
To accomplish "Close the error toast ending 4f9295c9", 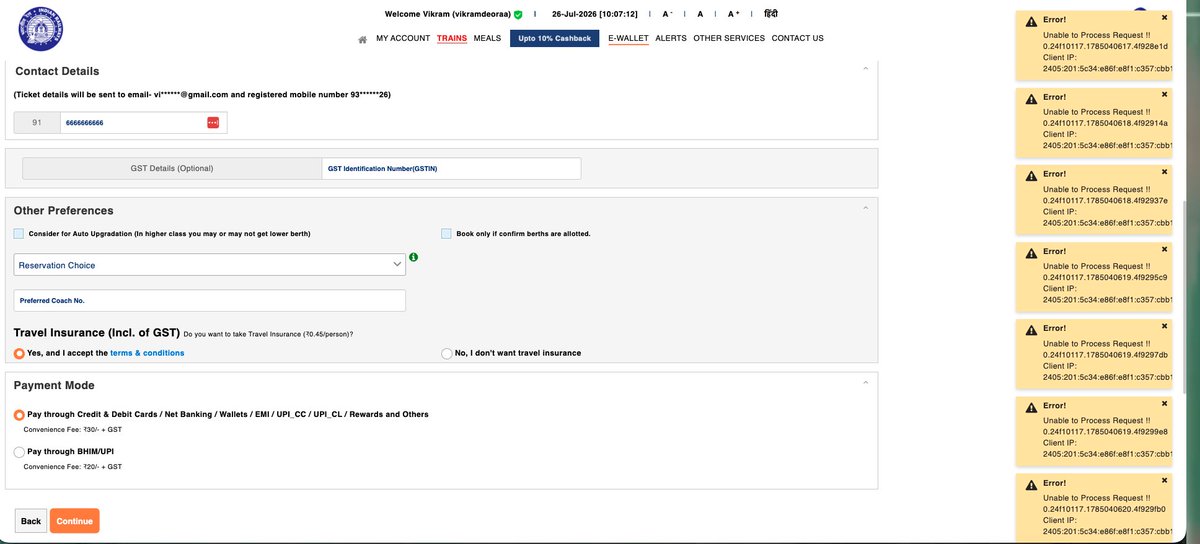I will click(x=1164, y=249).
